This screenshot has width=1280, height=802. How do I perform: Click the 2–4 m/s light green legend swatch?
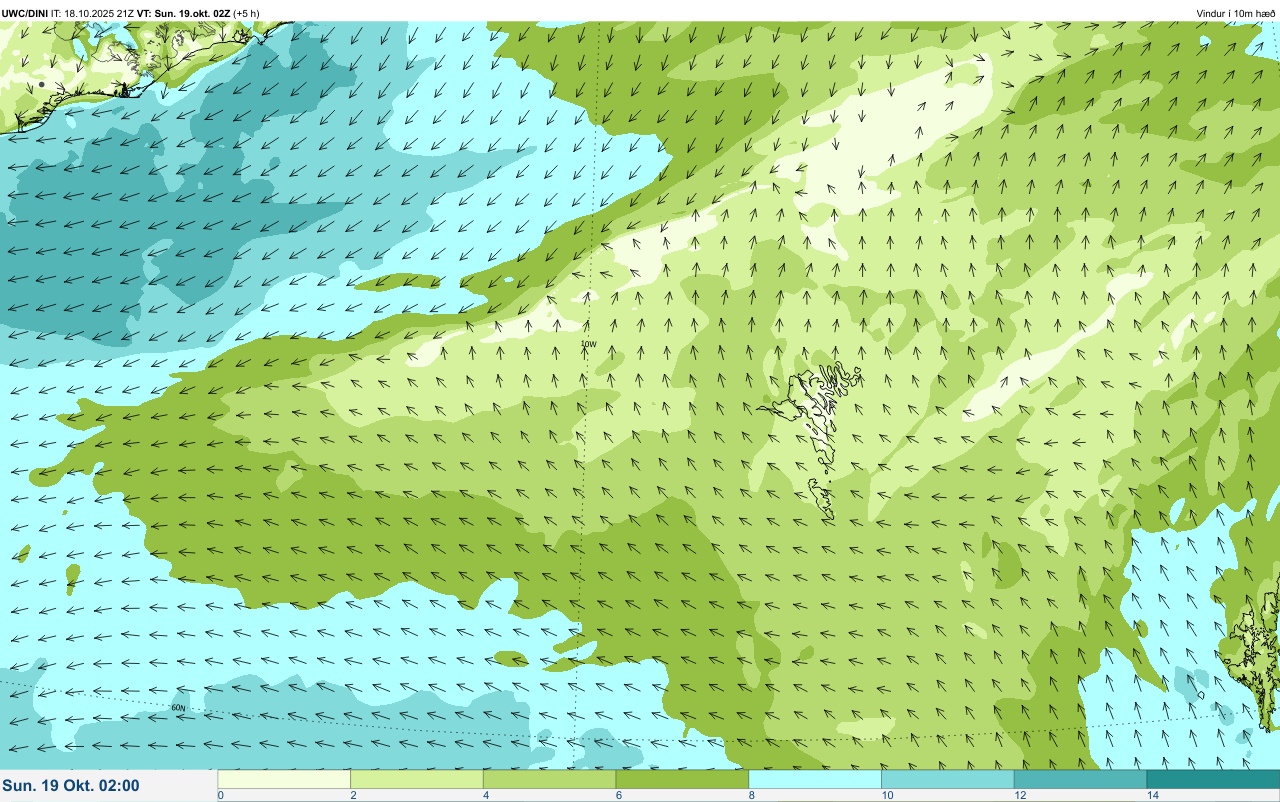tap(417, 779)
